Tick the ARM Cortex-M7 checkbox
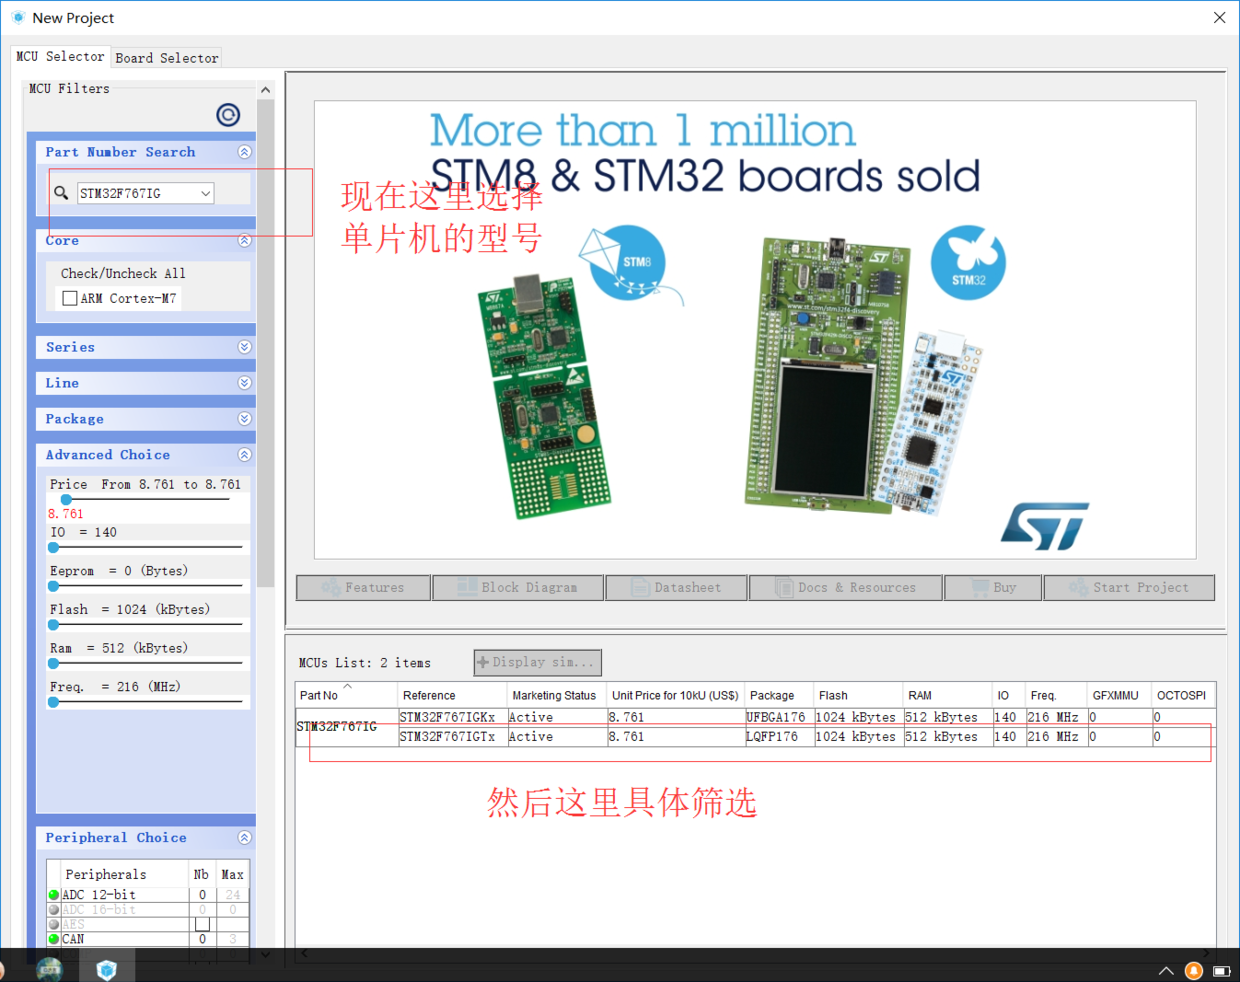 [x=70, y=298]
